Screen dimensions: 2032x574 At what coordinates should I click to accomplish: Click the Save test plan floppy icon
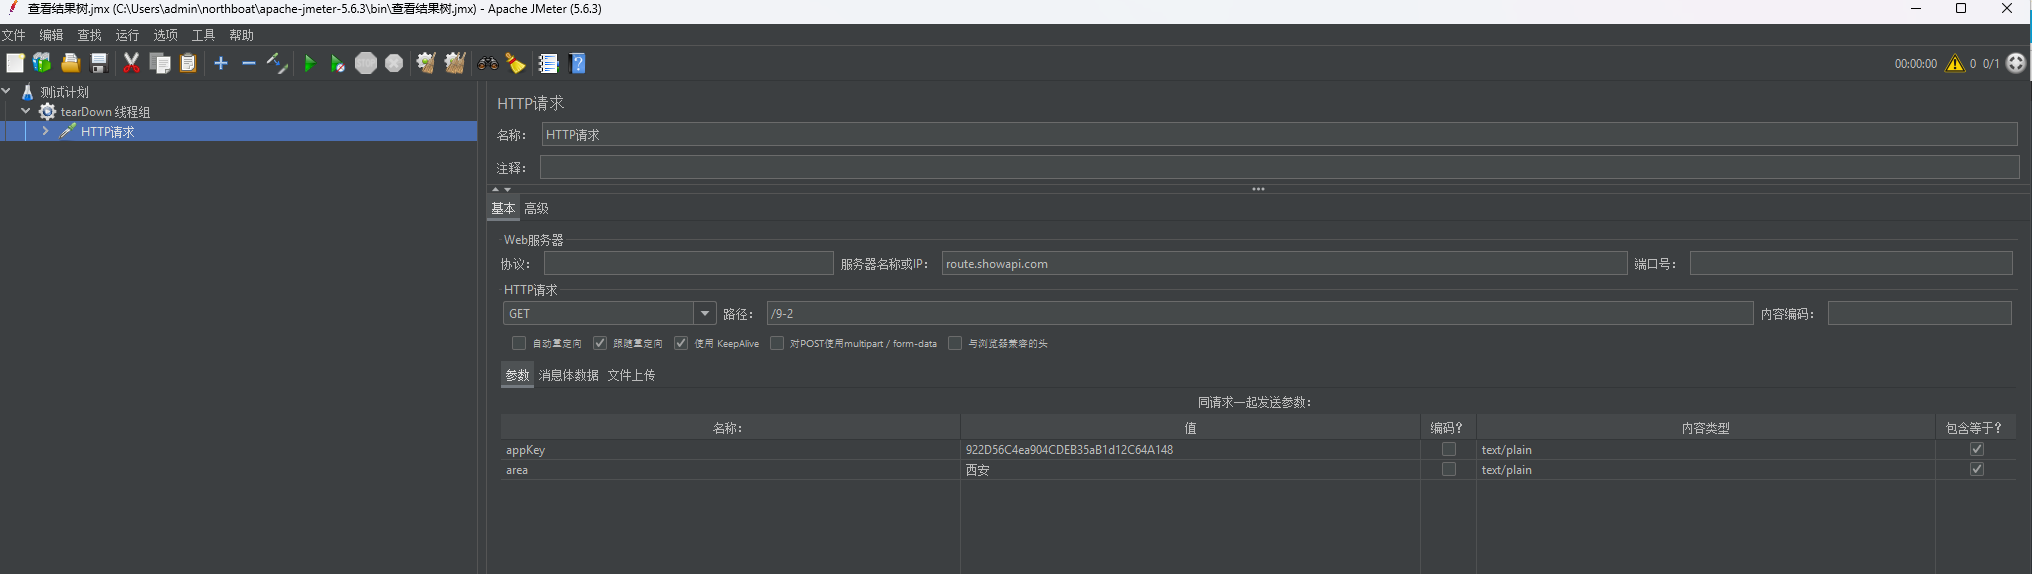tap(99, 64)
